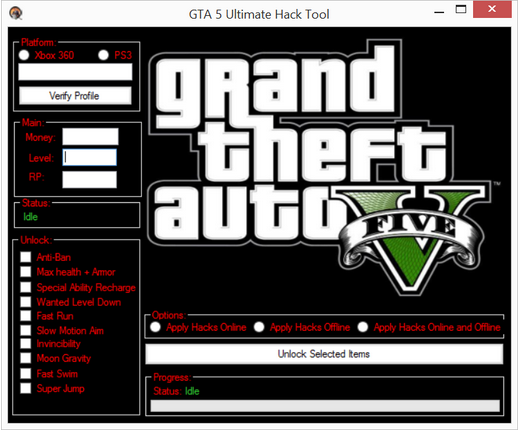Focus the profile name field under Platform

tap(75, 72)
